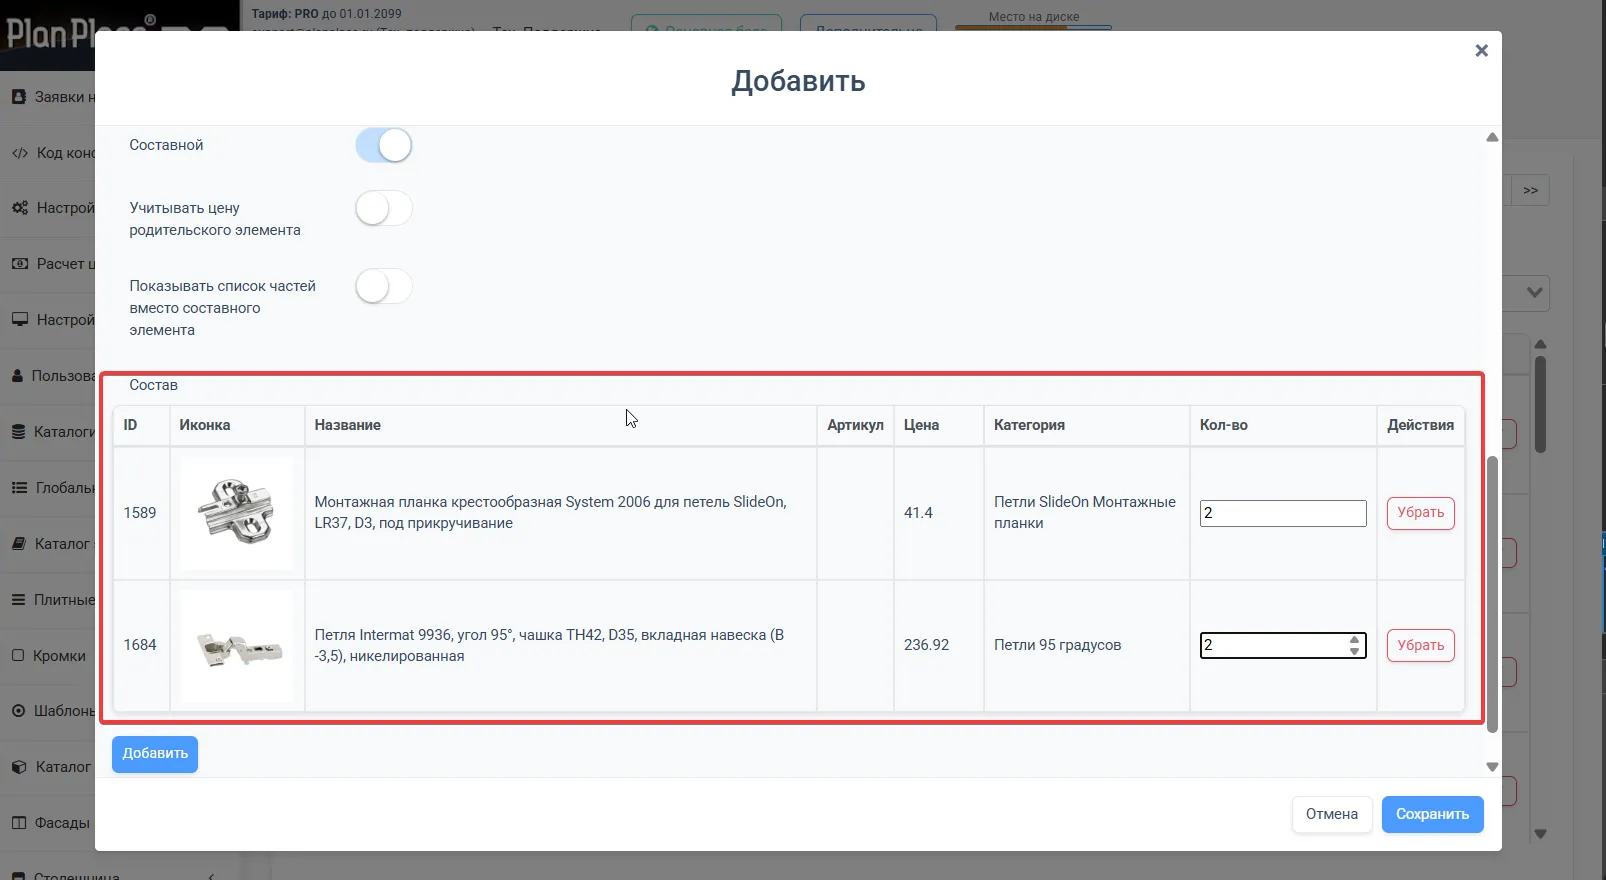The width and height of the screenshot is (1606, 880).
Task: Click the Фасады columns icon
Action: coord(19,823)
